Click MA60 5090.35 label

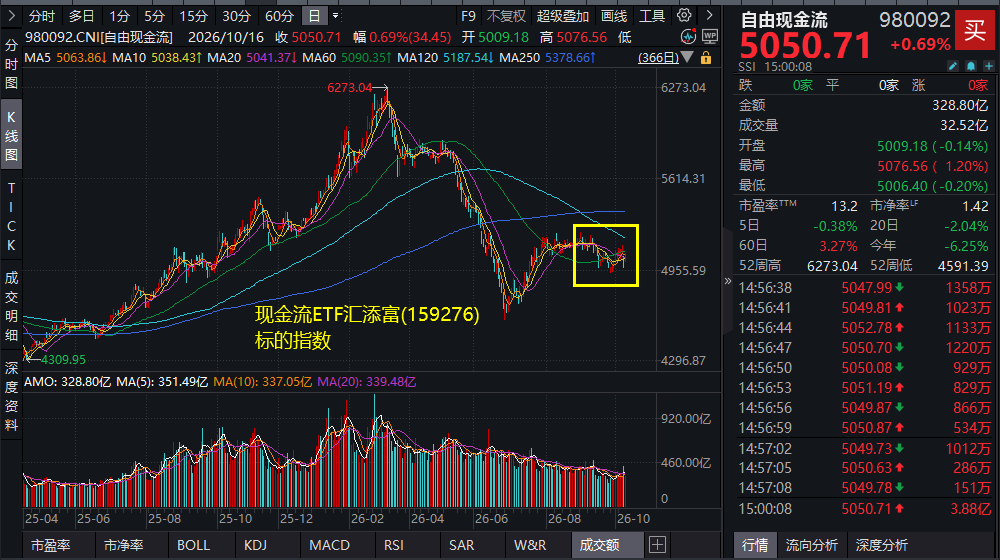(347, 58)
